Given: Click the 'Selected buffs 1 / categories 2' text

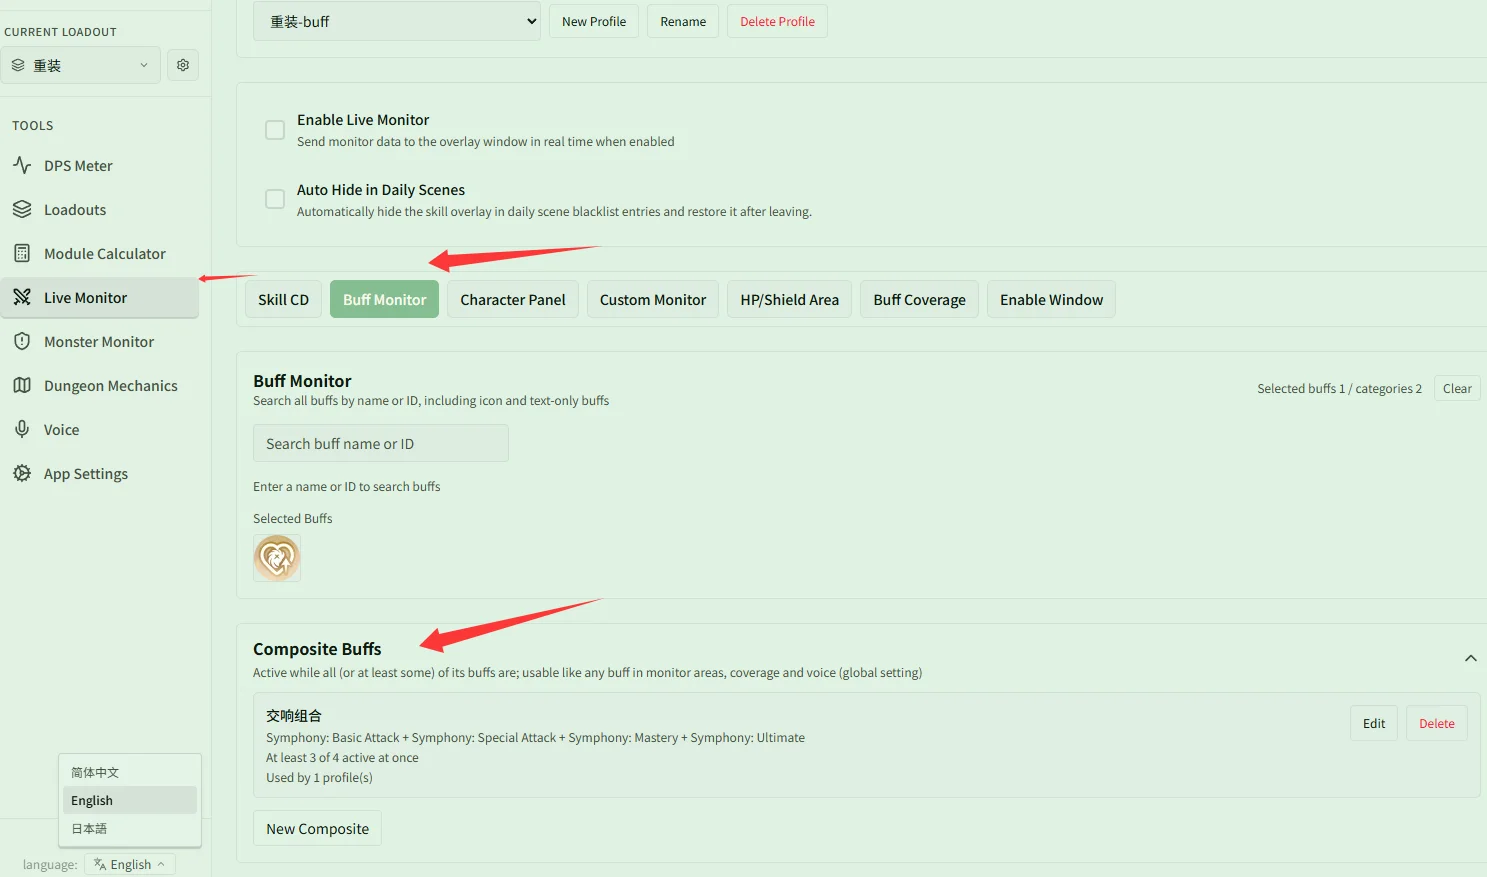Looking at the screenshot, I should [x=1339, y=388].
